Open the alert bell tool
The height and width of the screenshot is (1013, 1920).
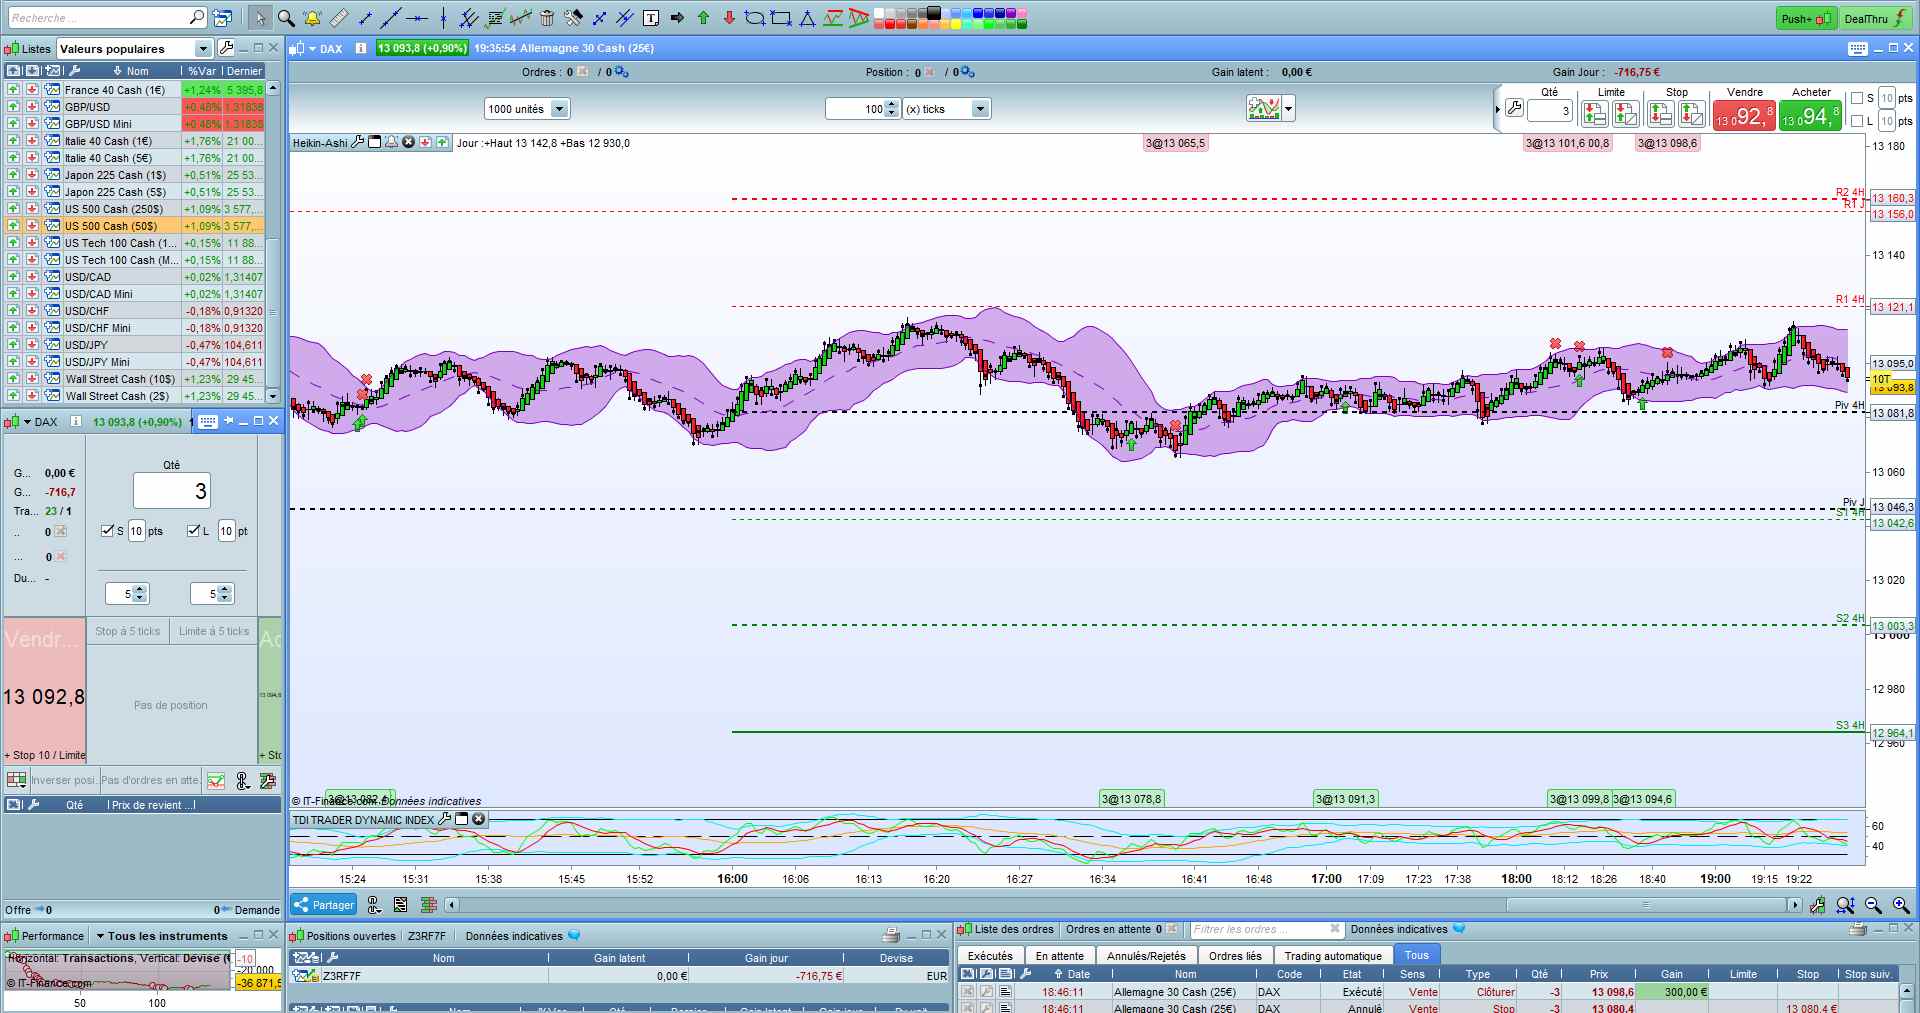tap(312, 18)
